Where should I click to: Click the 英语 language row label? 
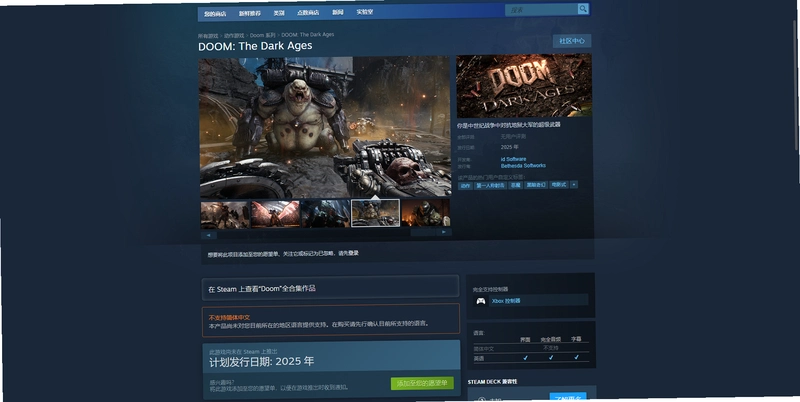click(479, 359)
